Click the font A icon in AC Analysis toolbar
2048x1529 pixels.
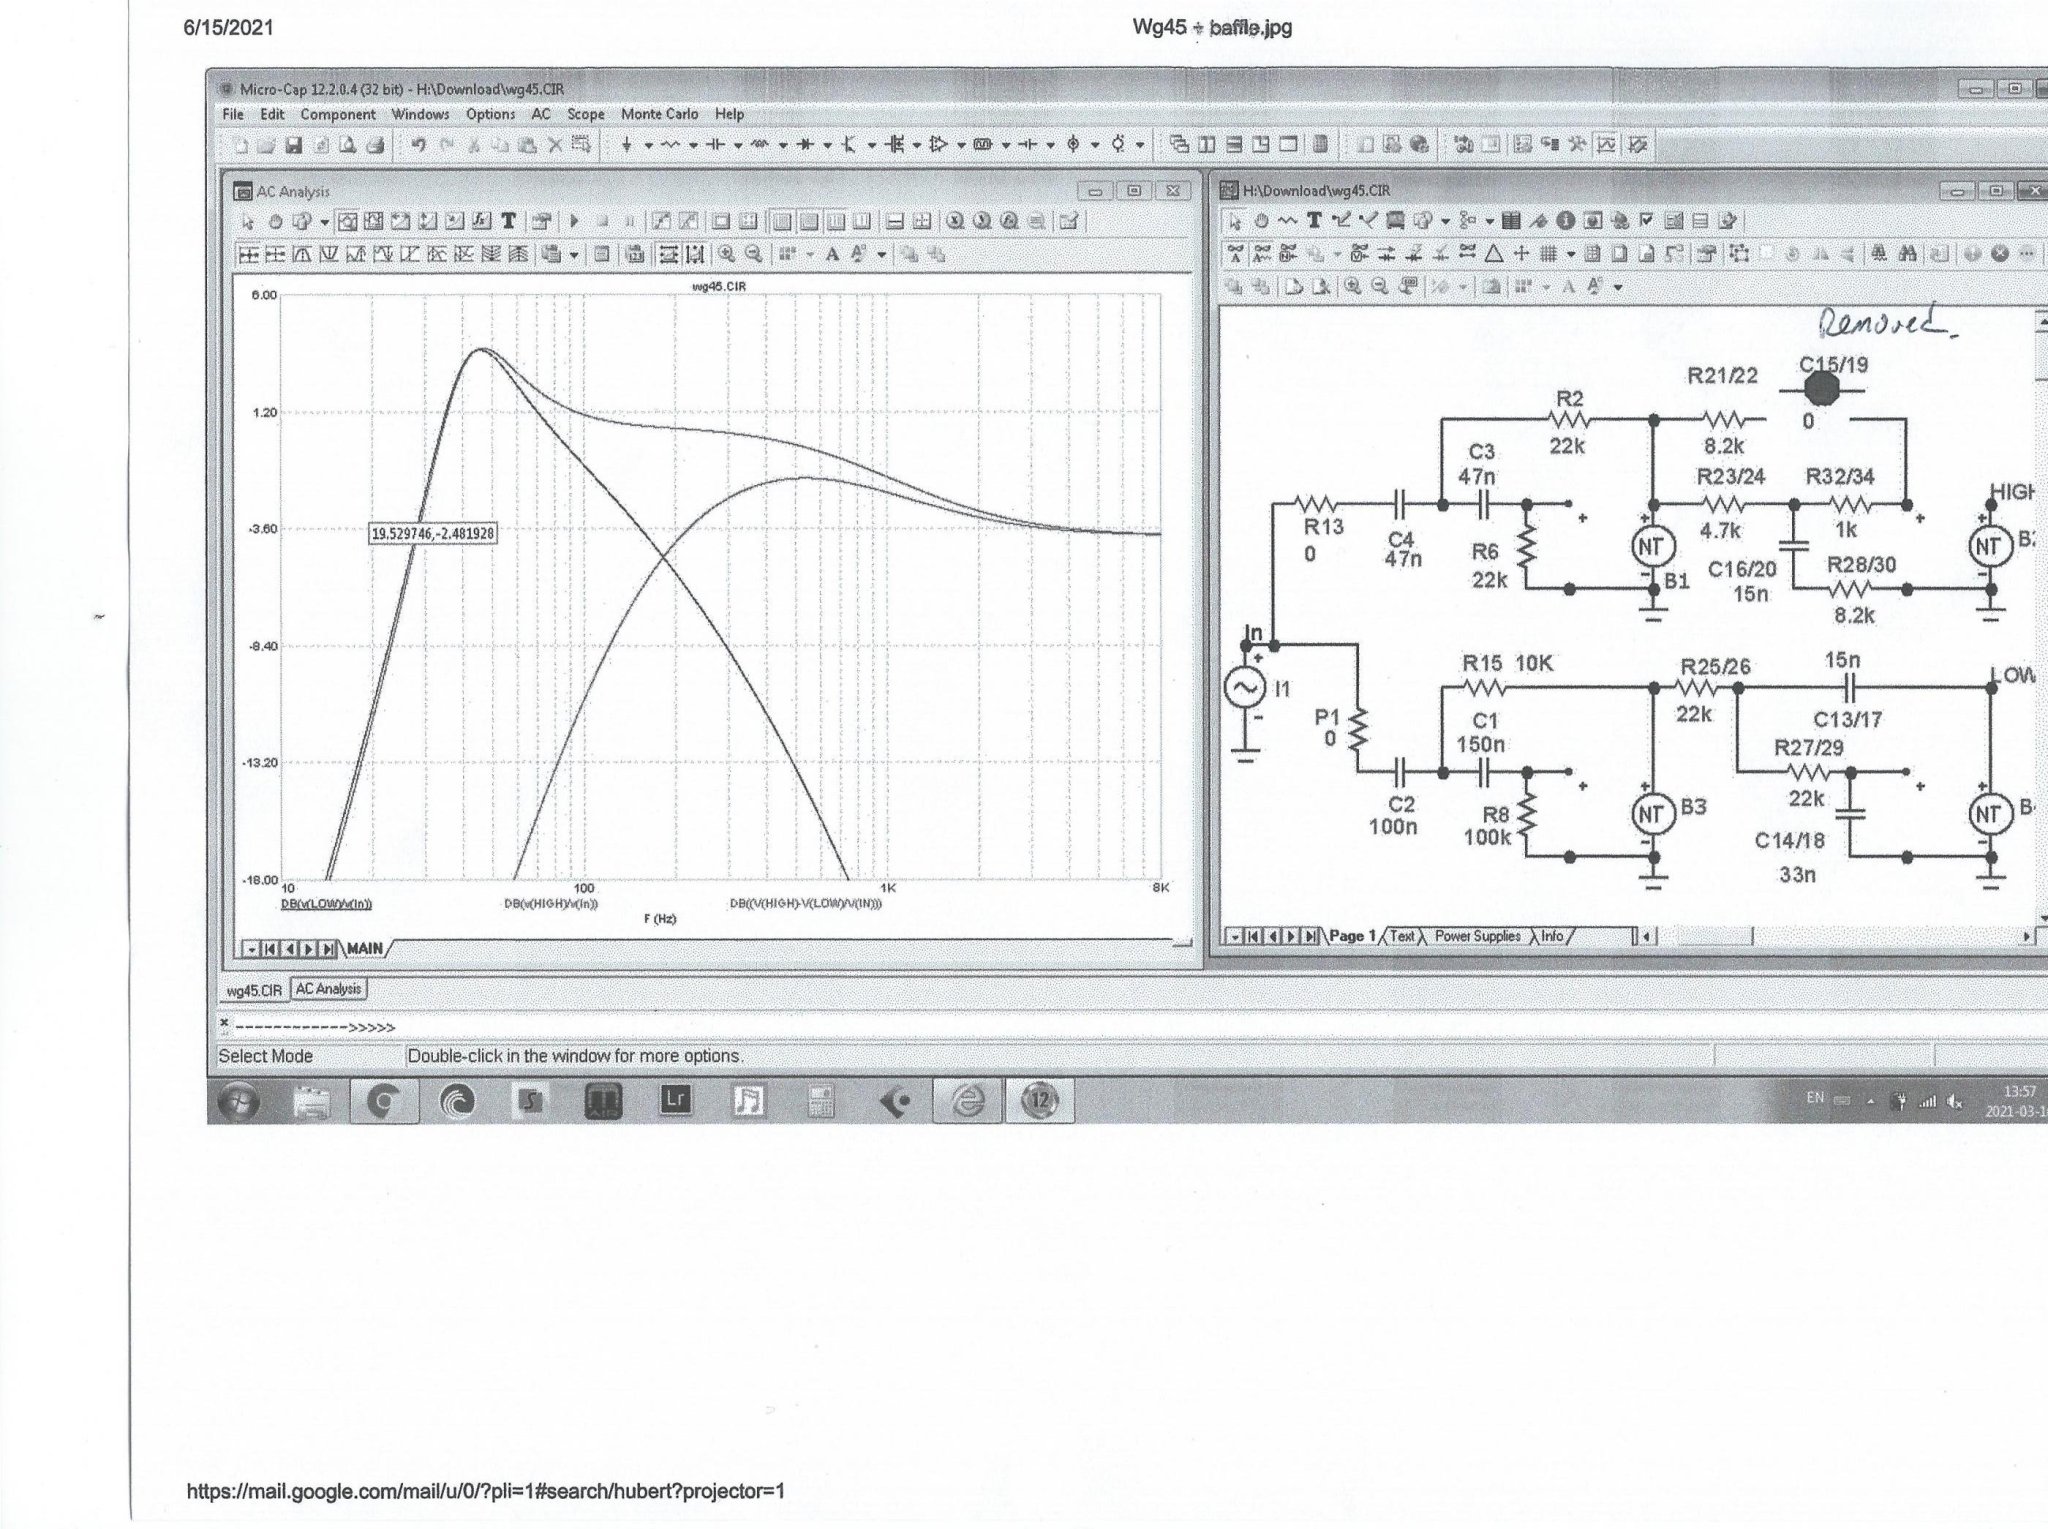[x=831, y=254]
